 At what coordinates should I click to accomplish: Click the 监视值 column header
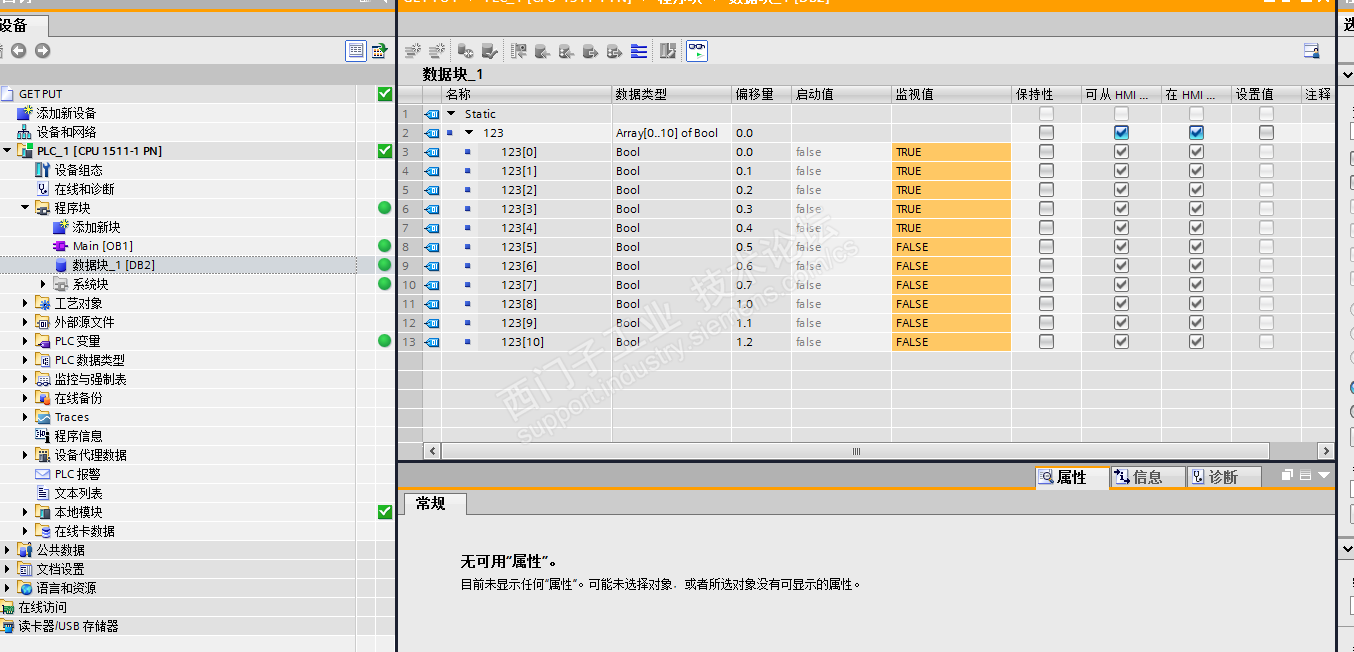(x=951, y=94)
